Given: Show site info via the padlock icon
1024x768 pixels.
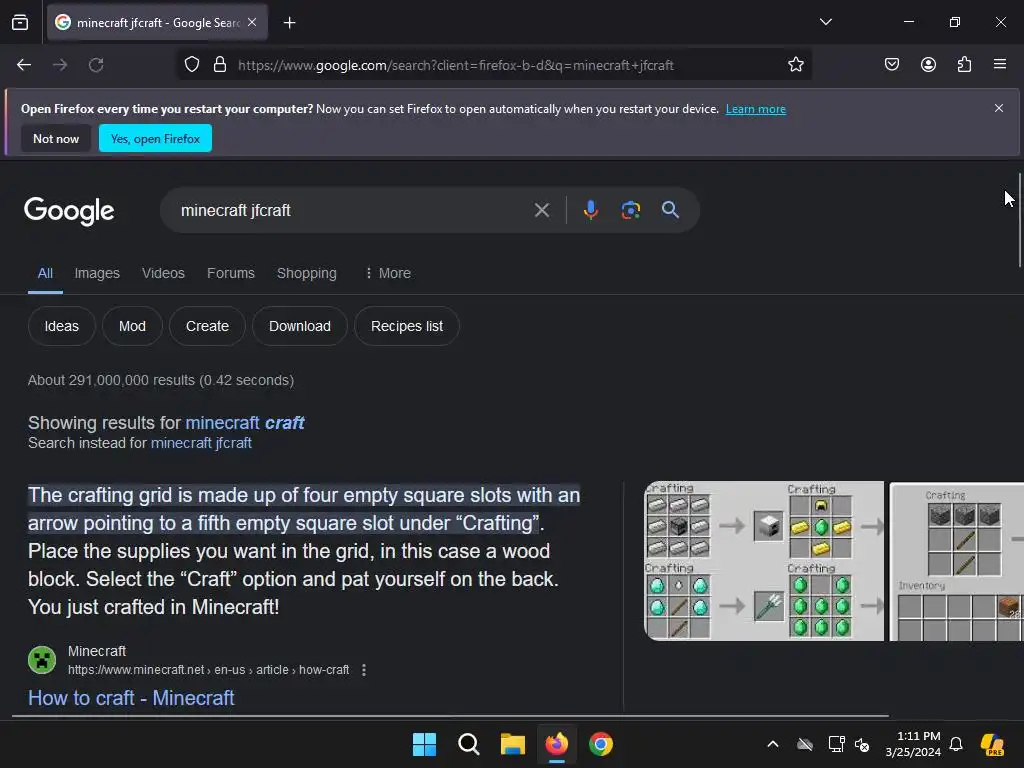Looking at the screenshot, I should click(220, 65).
